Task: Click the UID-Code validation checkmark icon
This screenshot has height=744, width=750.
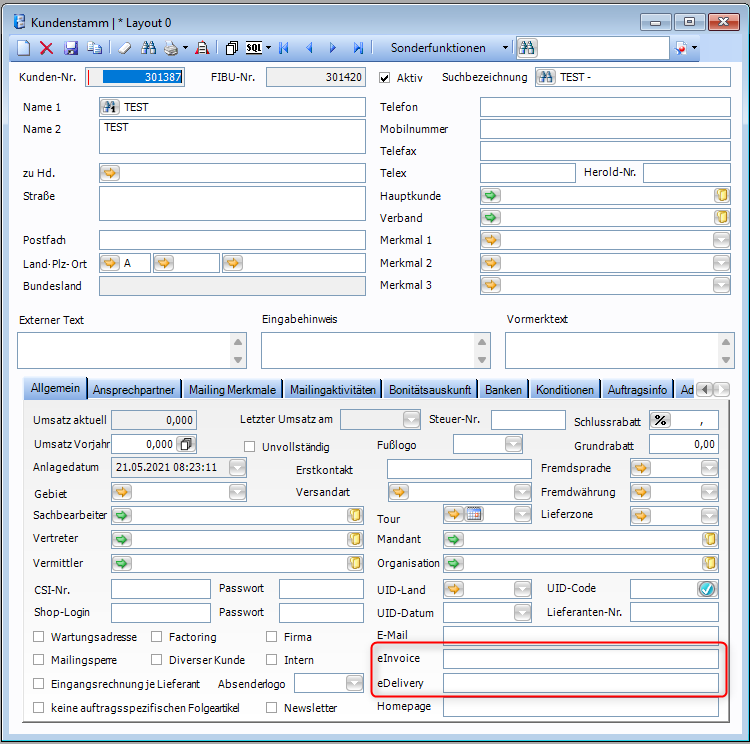Action: point(707,589)
